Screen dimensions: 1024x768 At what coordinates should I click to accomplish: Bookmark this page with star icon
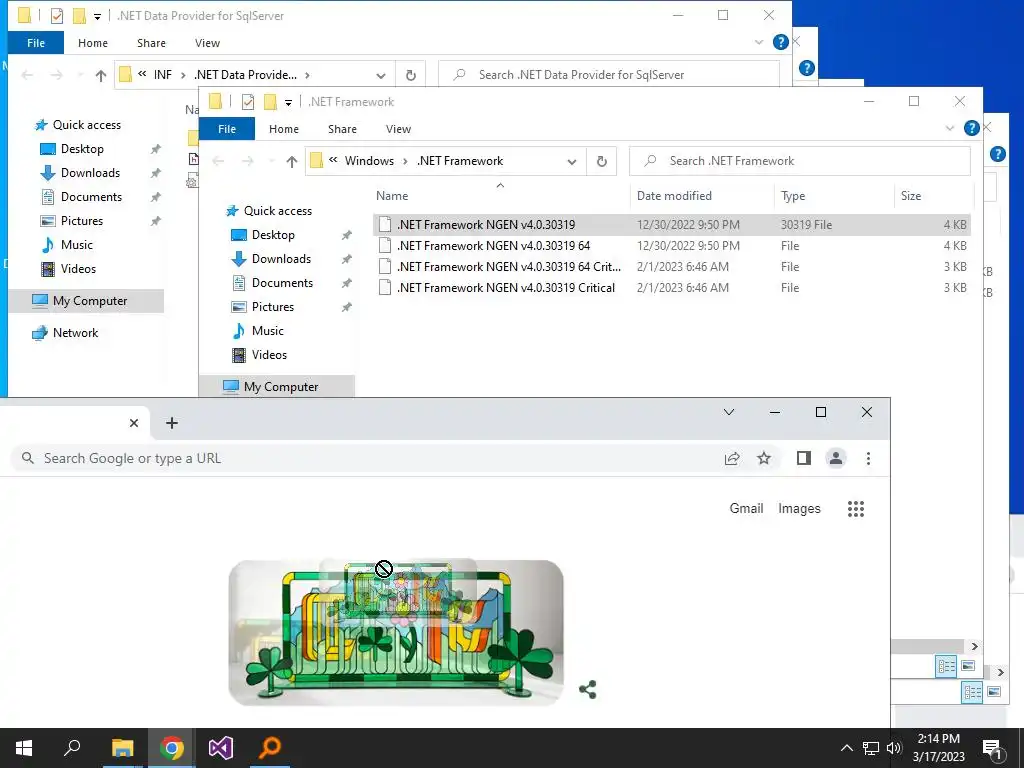pos(763,458)
